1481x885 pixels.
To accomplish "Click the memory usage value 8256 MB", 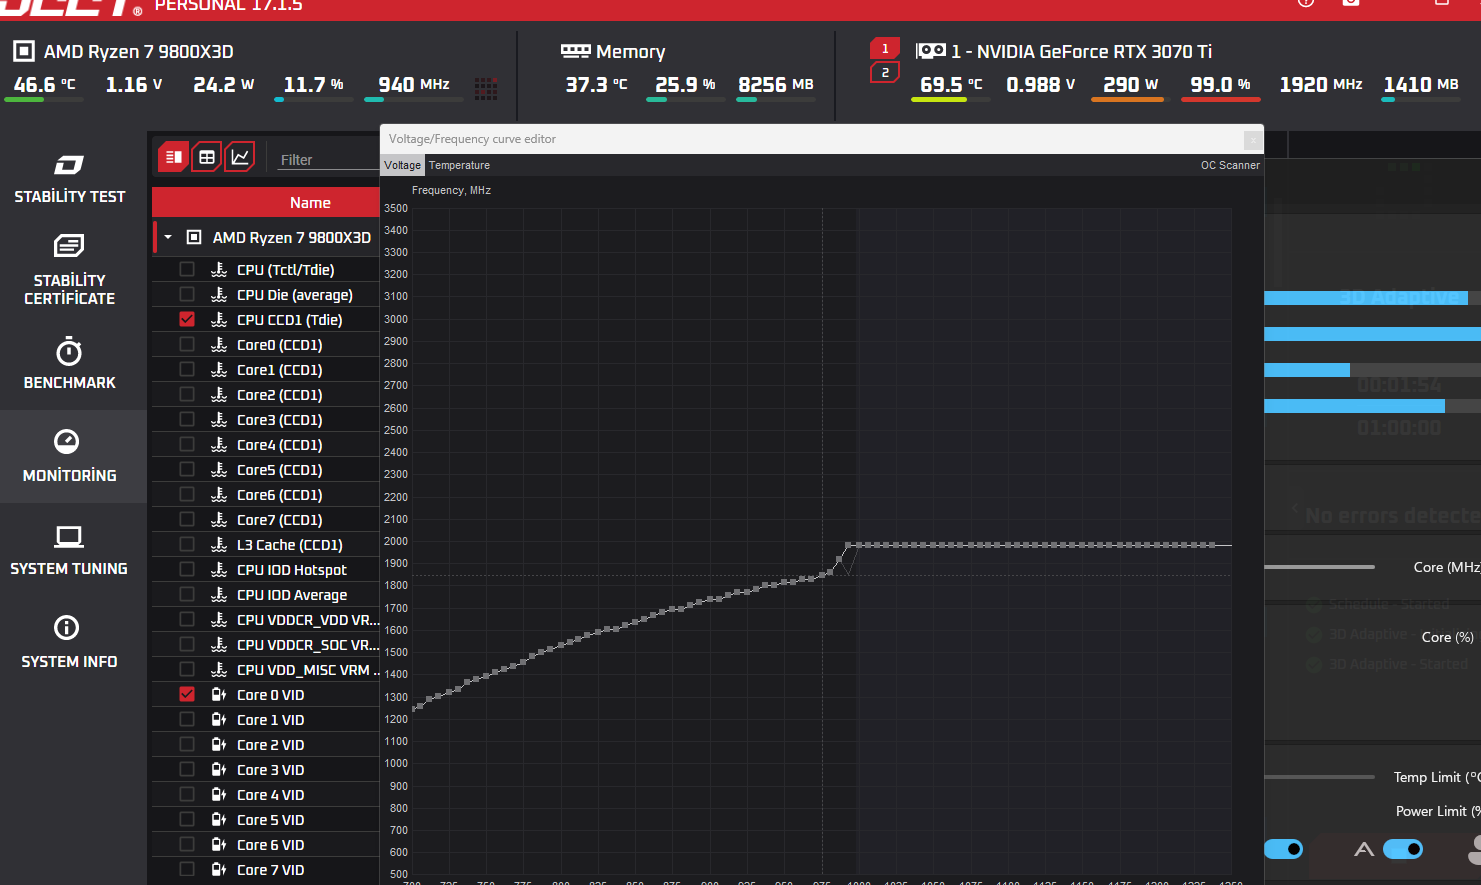I will (776, 85).
